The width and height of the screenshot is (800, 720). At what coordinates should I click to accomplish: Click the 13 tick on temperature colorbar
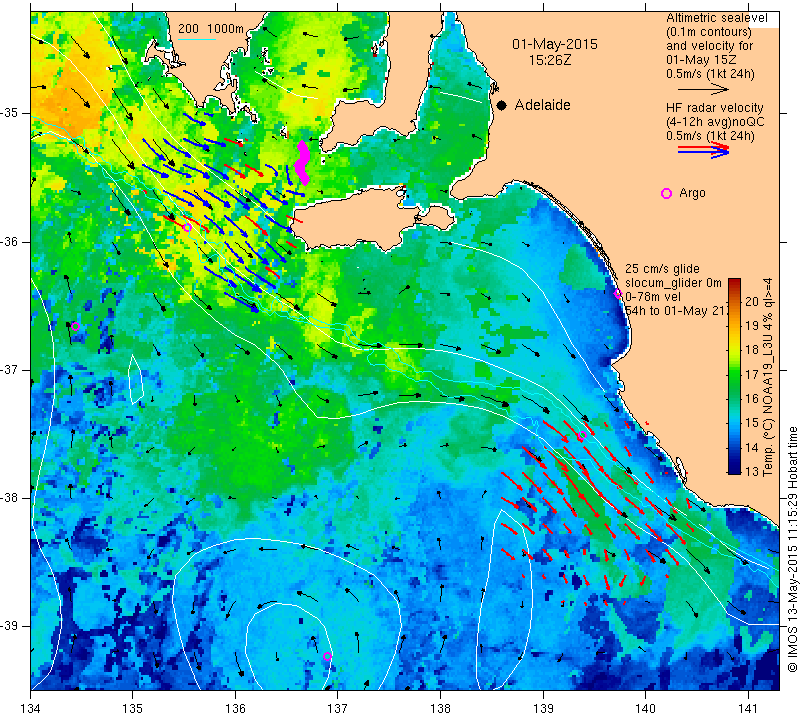(x=752, y=471)
